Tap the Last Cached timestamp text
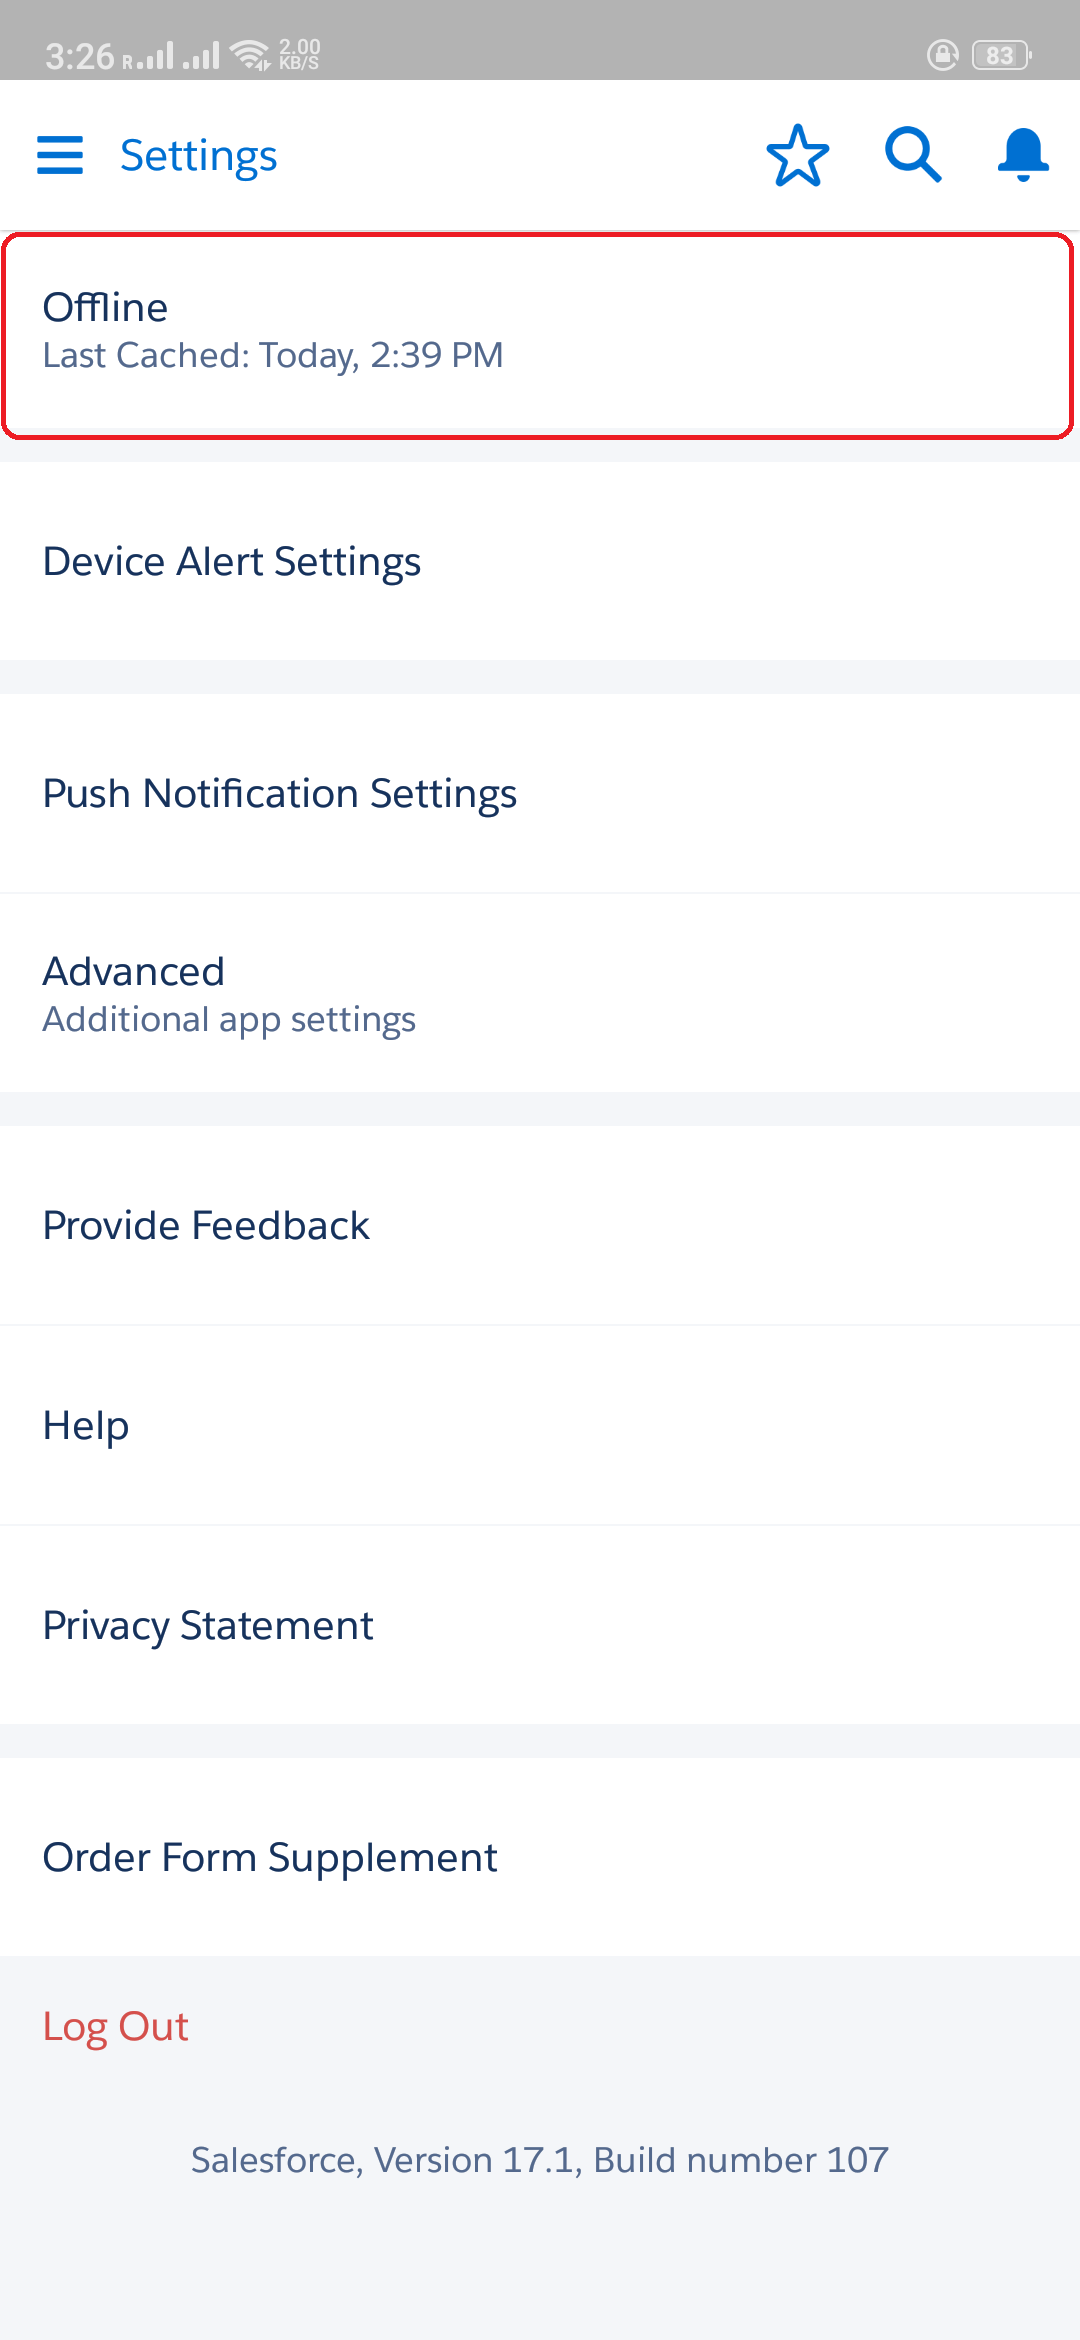Viewport: 1080px width, 2340px height. [x=274, y=355]
